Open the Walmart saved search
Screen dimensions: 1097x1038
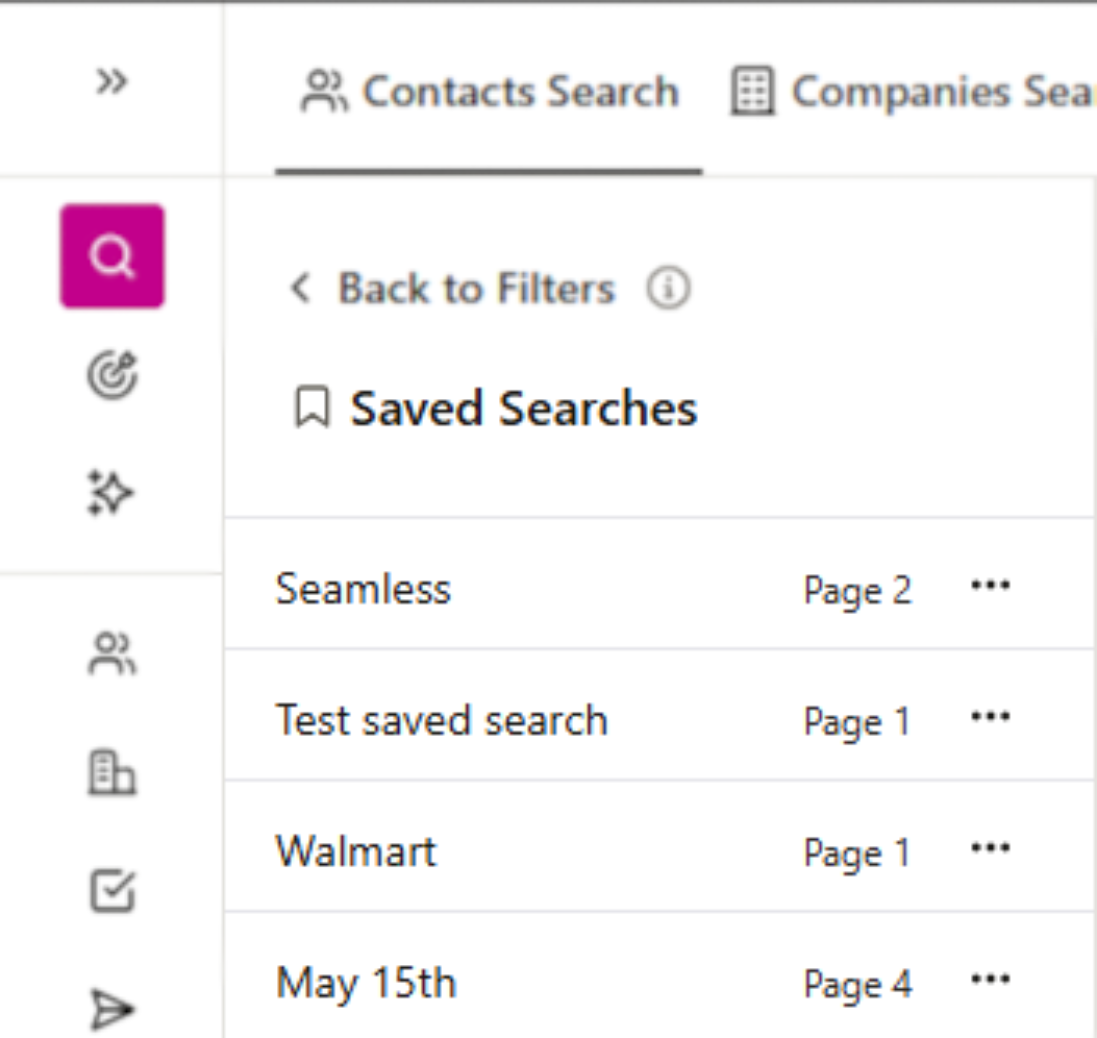tap(355, 851)
